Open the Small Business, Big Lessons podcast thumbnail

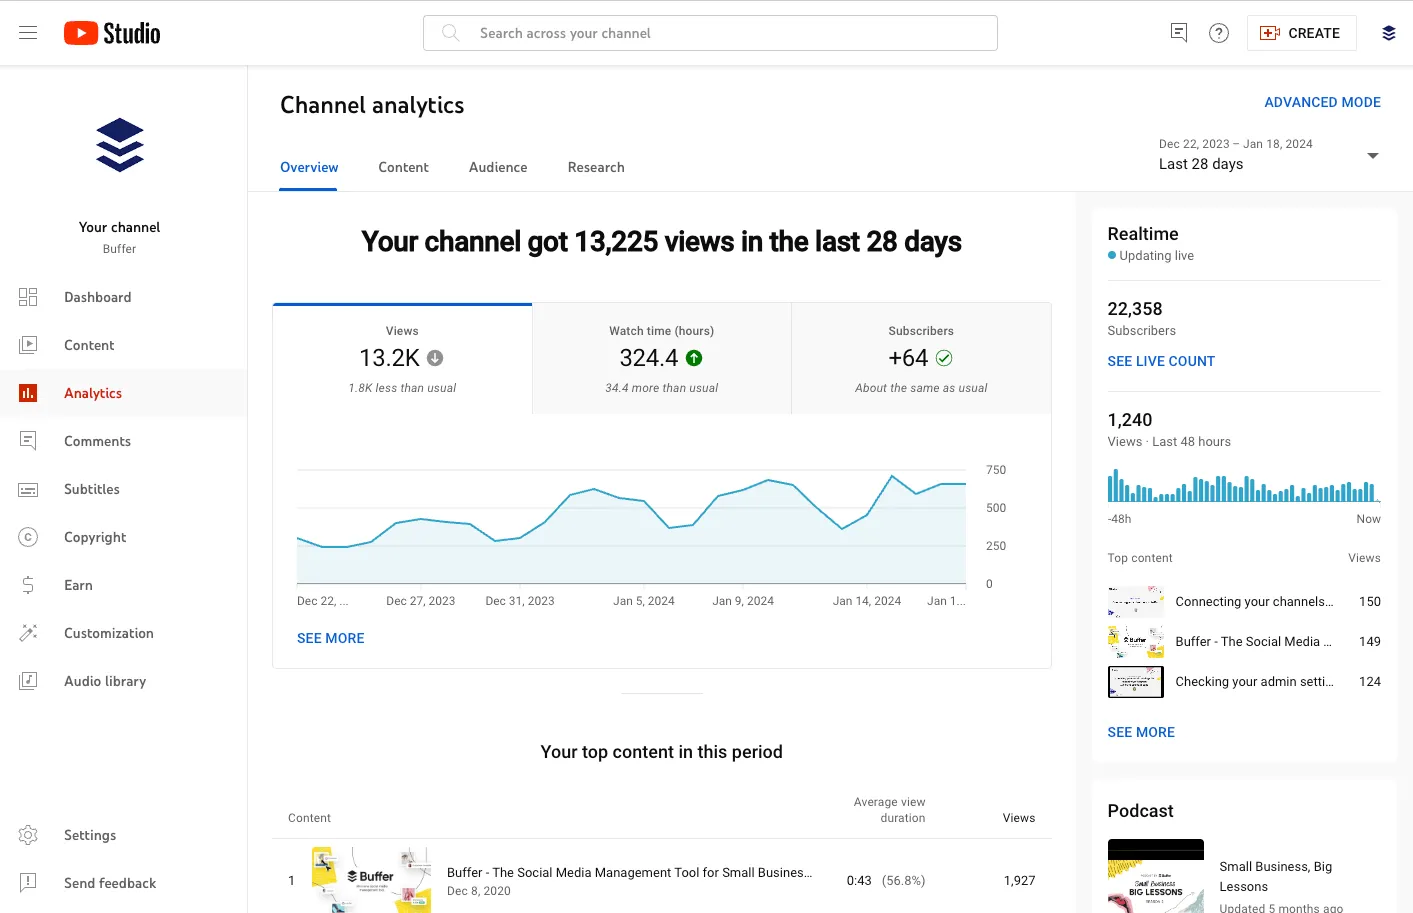coord(1155,876)
